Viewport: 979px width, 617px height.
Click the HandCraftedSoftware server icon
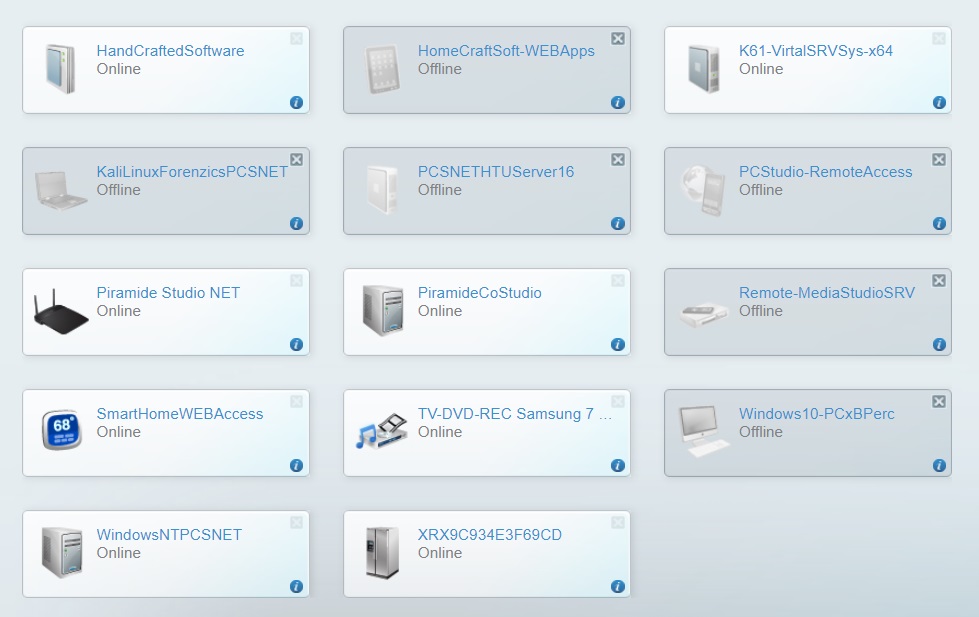pos(61,69)
